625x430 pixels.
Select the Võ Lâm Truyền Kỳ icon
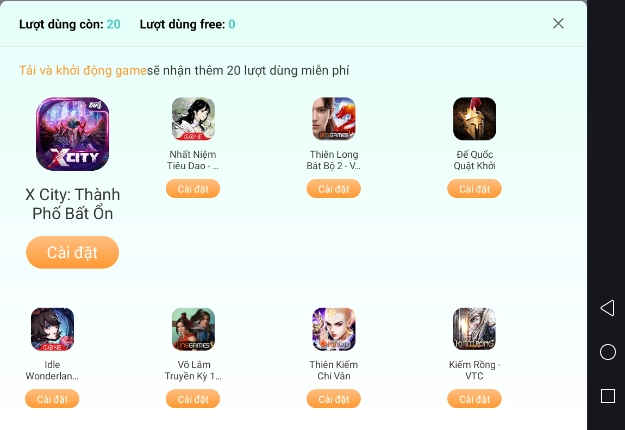tap(193, 329)
